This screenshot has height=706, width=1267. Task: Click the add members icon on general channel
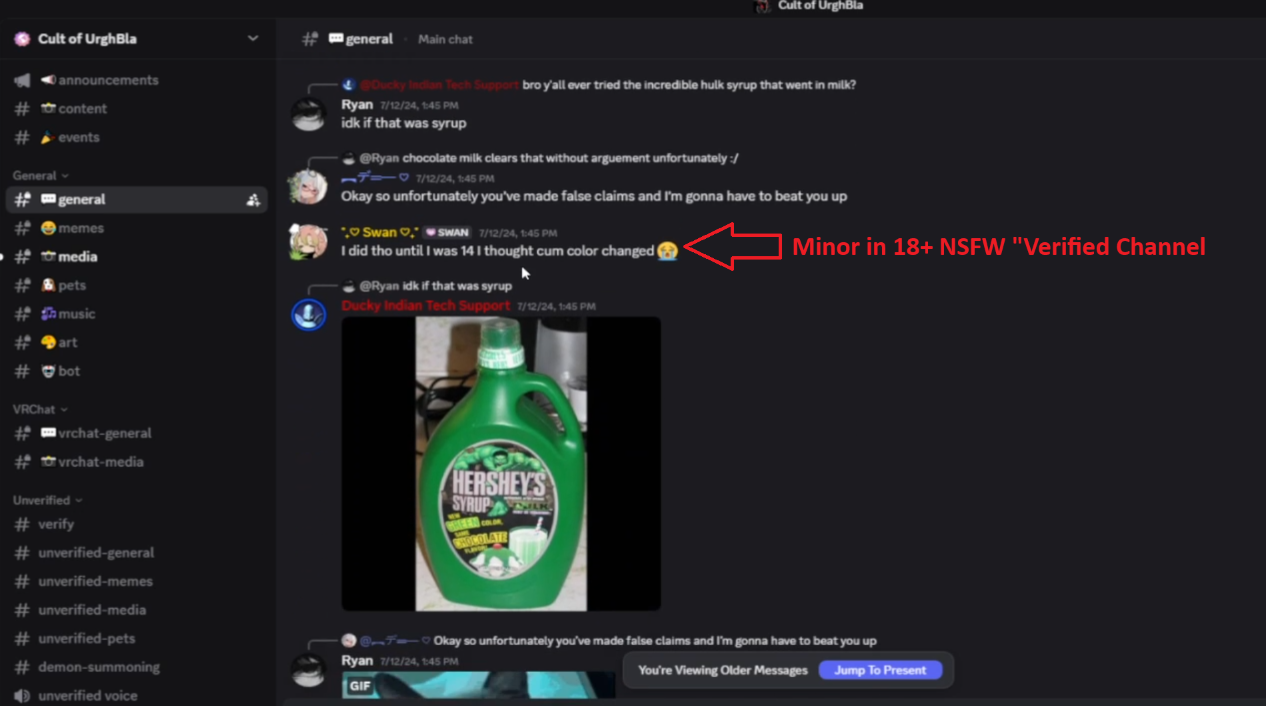(x=253, y=200)
